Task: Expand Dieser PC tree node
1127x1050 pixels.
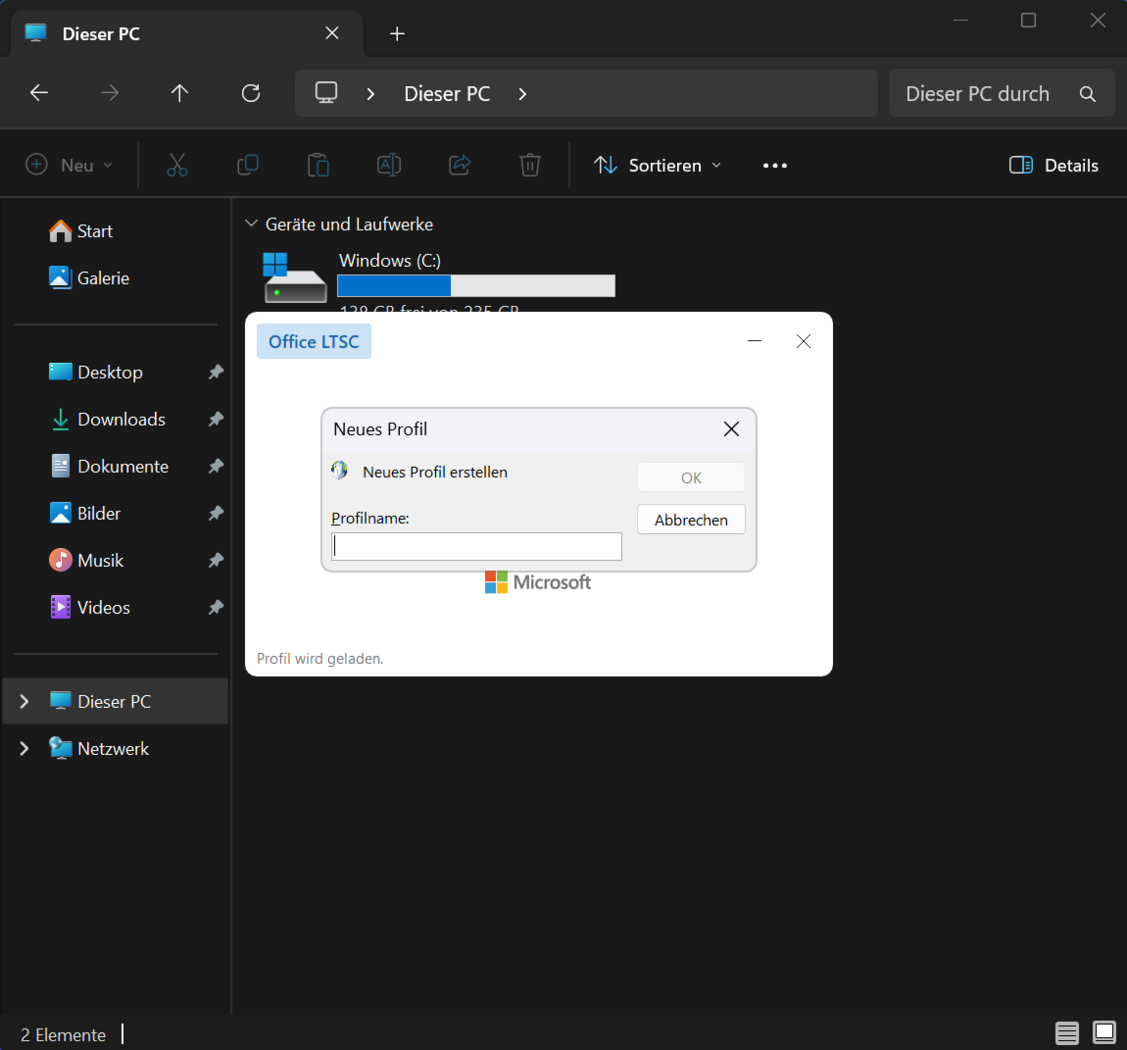Action: pyautogui.click(x=24, y=701)
